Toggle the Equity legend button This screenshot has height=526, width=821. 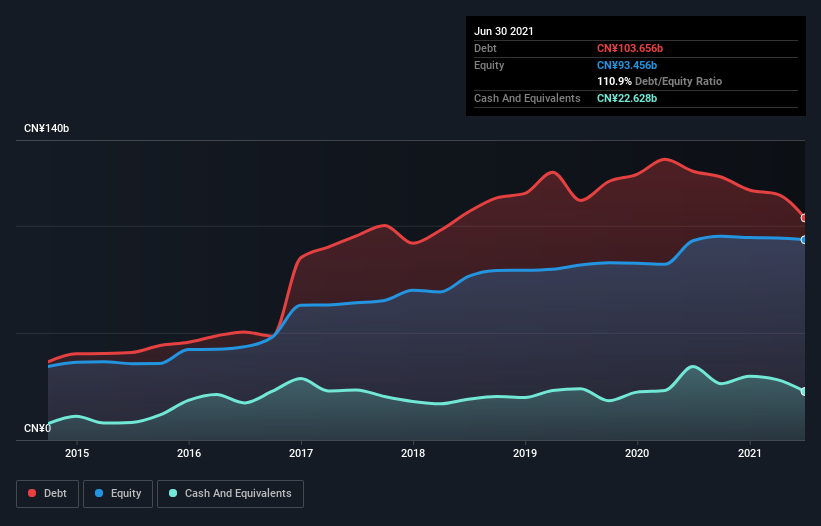[118, 494]
